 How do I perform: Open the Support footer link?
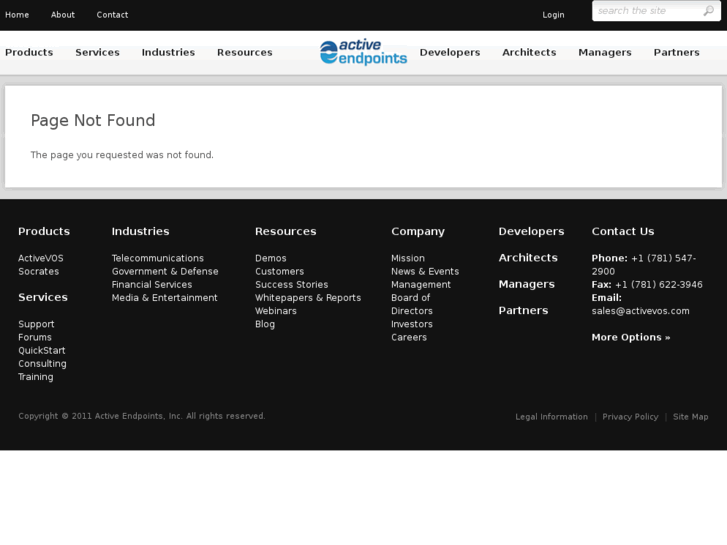(x=36, y=324)
